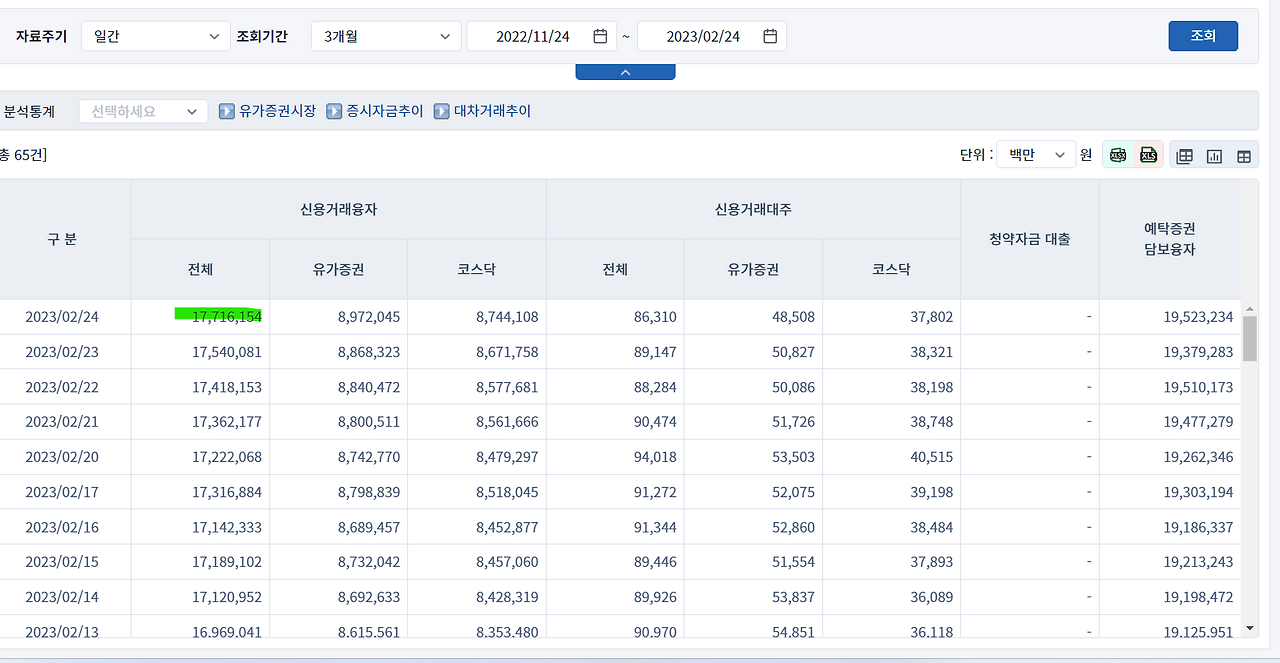Collapse the panel with the blue chevron

point(625,71)
